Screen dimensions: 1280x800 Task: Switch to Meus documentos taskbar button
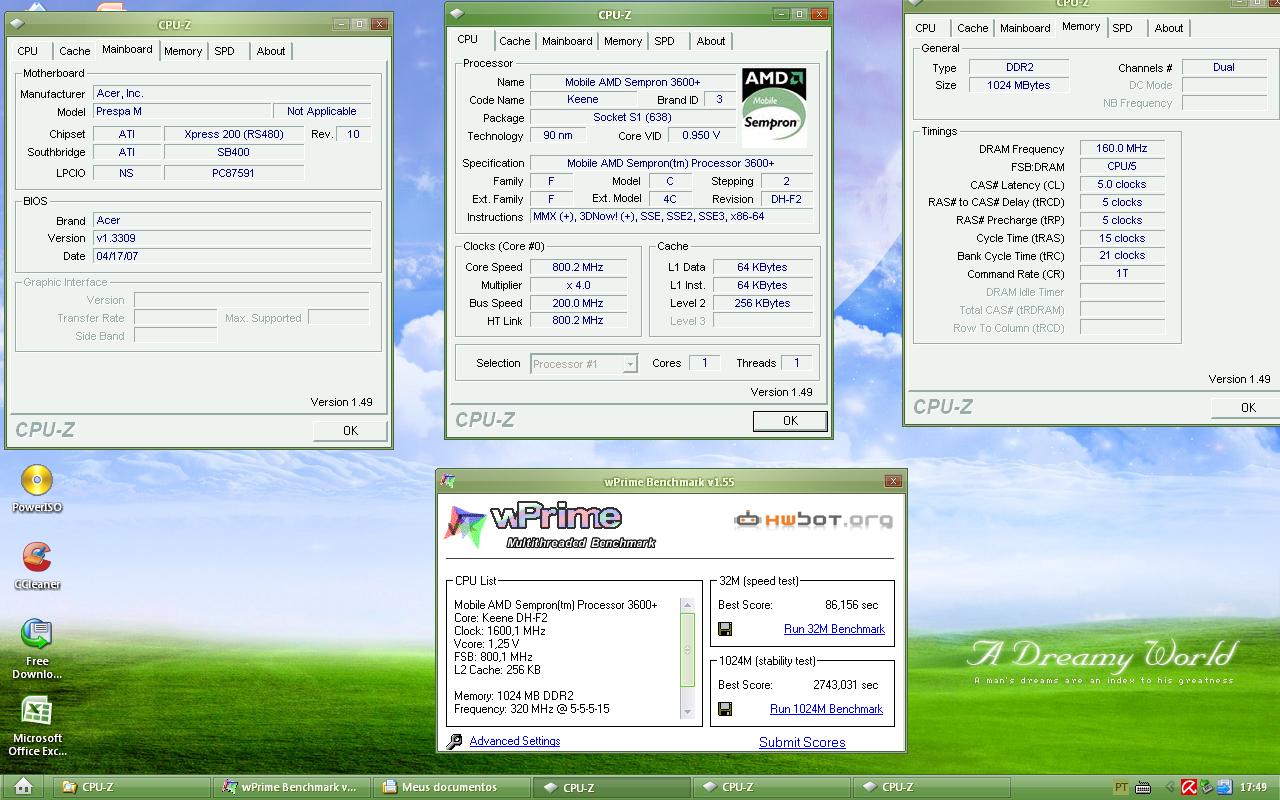click(452, 787)
